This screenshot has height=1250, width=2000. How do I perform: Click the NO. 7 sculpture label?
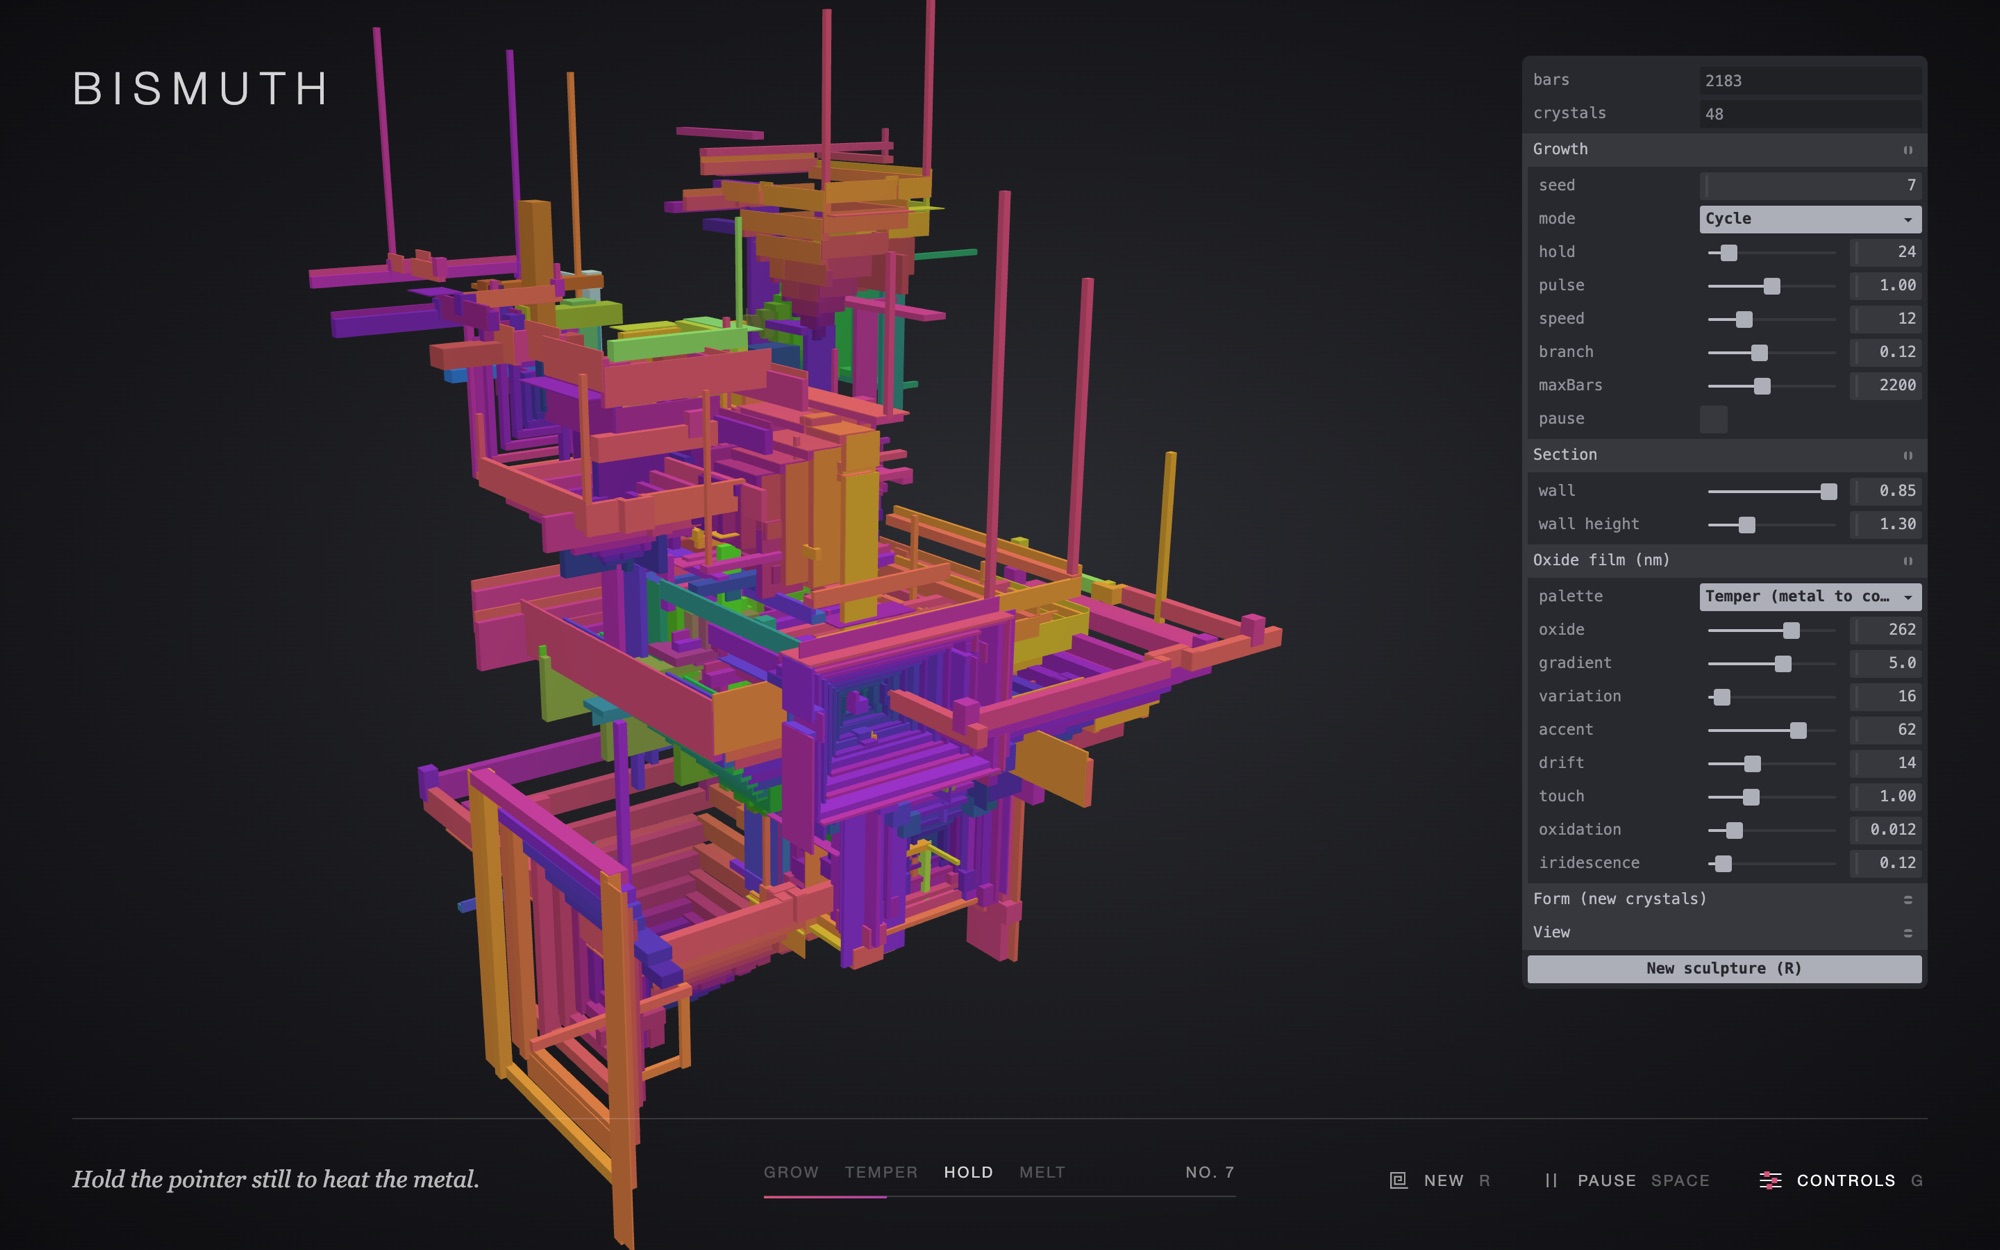click(1210, 1172)
